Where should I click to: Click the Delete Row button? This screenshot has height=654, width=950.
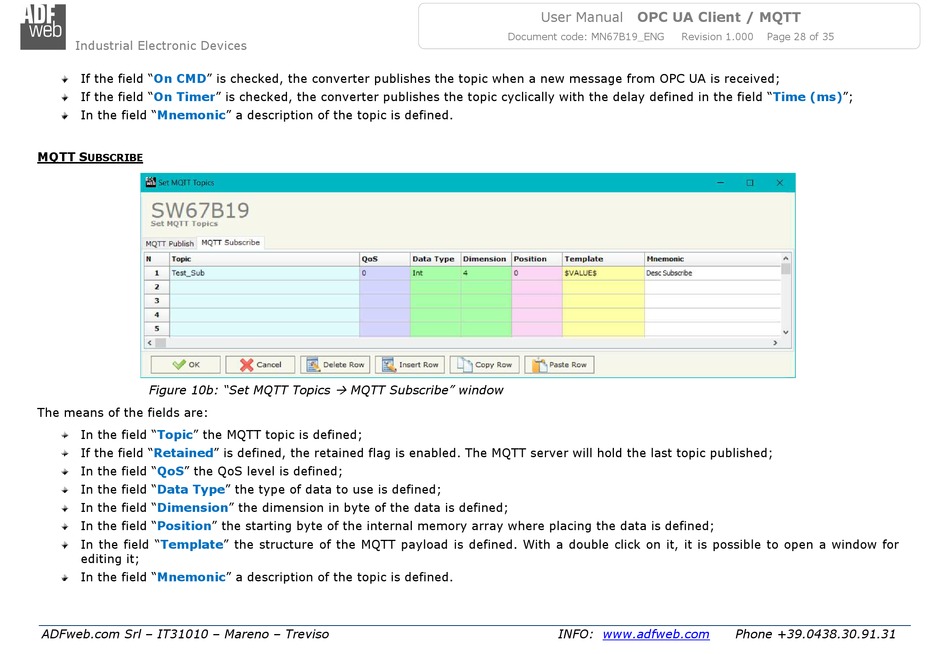335,364
